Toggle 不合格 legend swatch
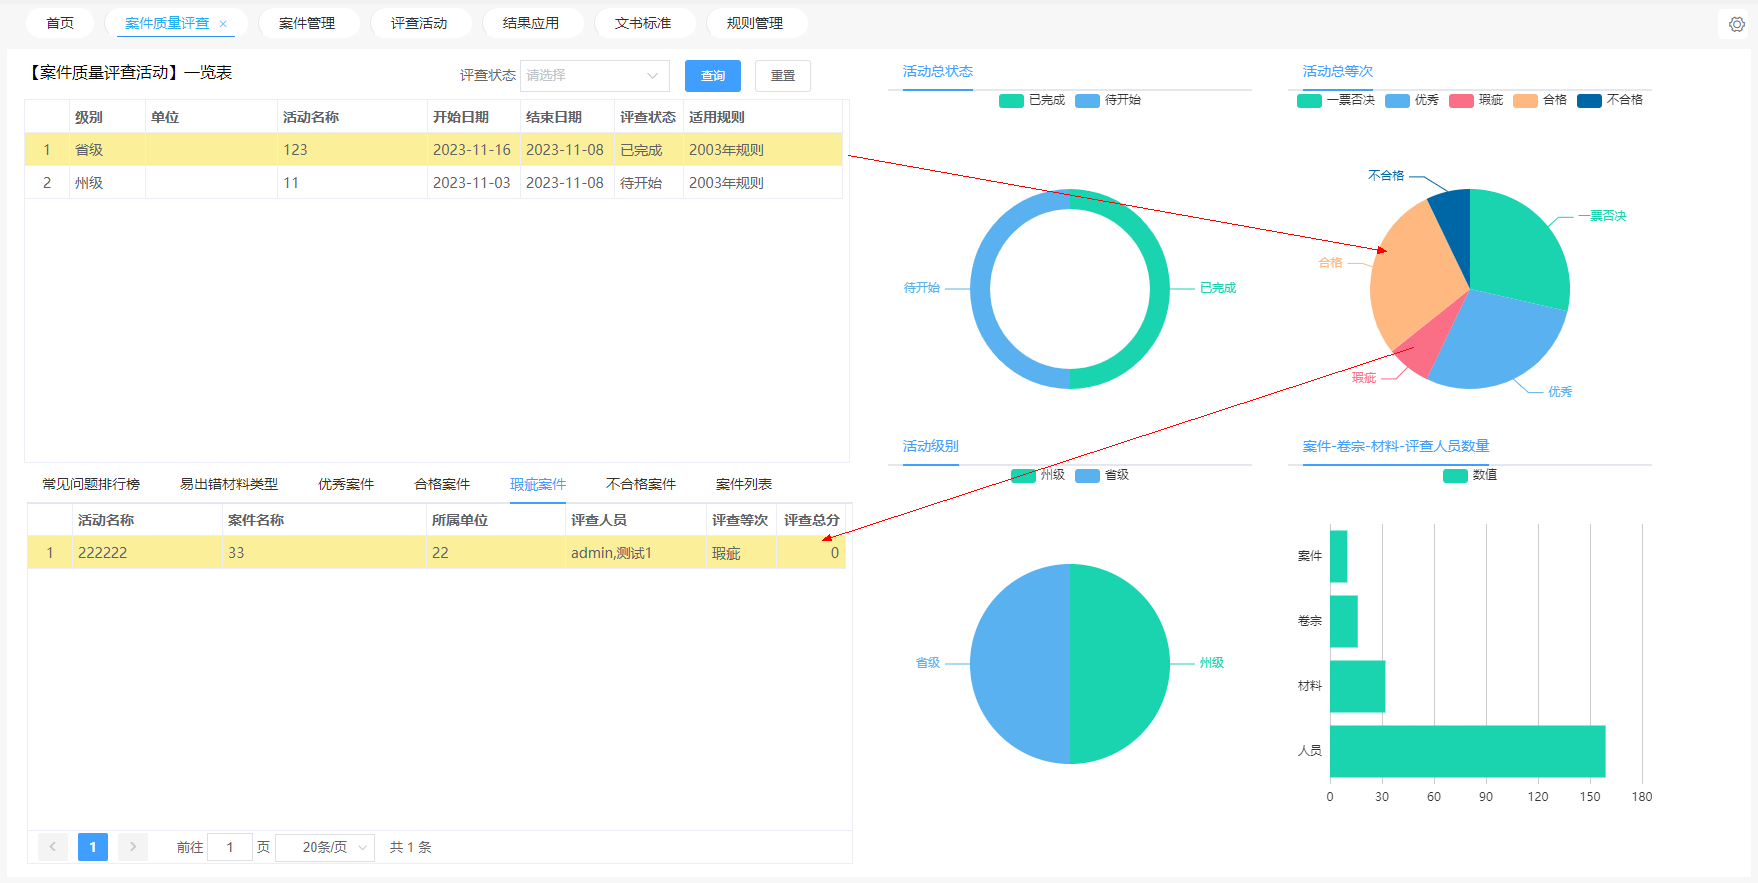This screenshot has width=1758, height=883. coord(1589,100)
